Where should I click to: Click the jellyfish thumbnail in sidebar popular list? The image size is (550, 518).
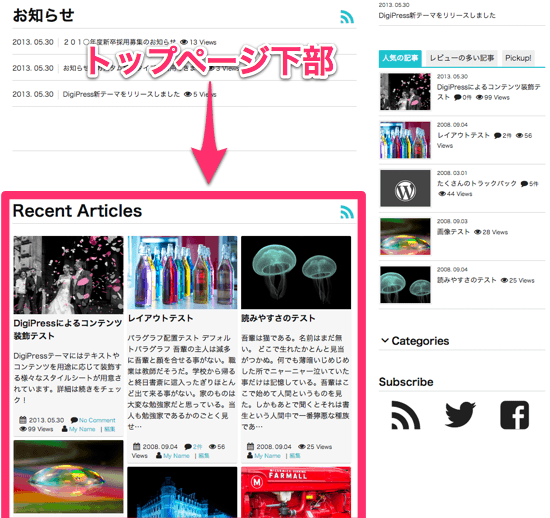[405, 285]
